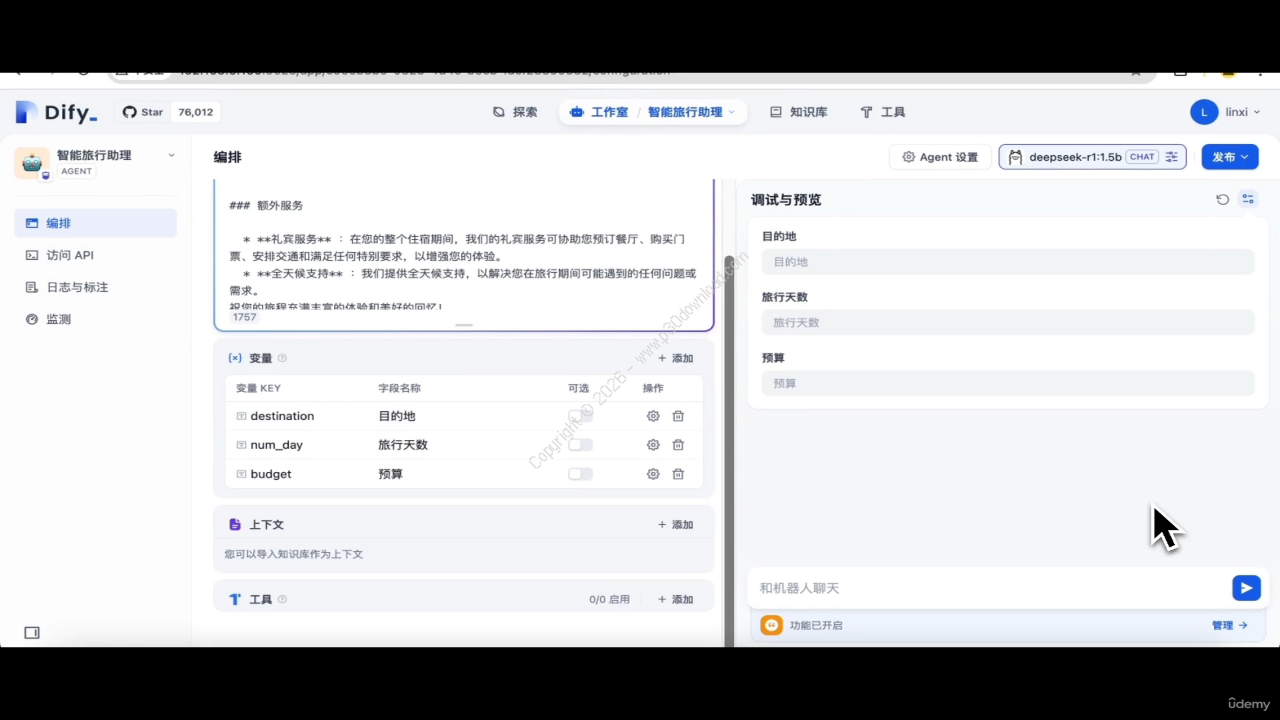Viewport: 1280px width, 720px height.
Task: Click the Agent 设置 button
Action: click(940, 157)
